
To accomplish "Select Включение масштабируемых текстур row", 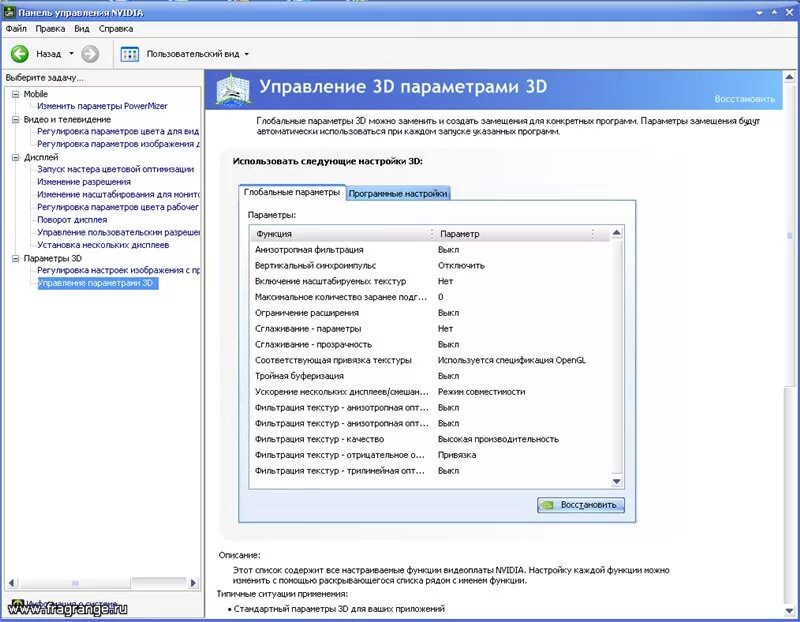I will coord(430,281).
